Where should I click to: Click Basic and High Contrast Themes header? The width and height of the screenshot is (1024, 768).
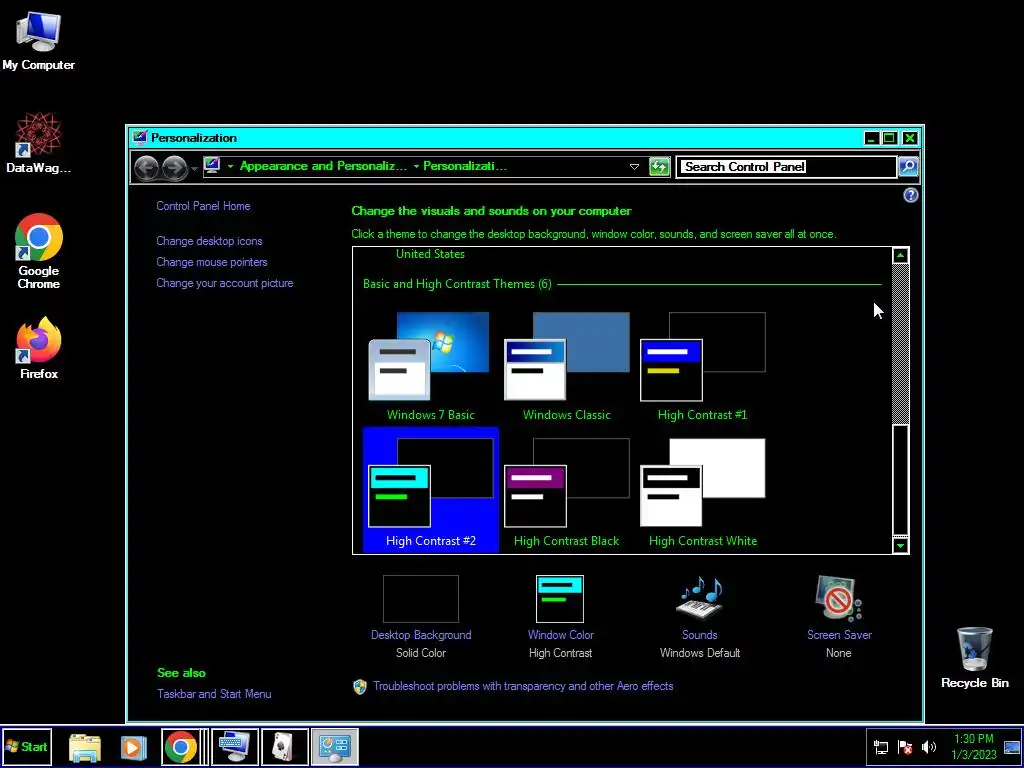457,283
